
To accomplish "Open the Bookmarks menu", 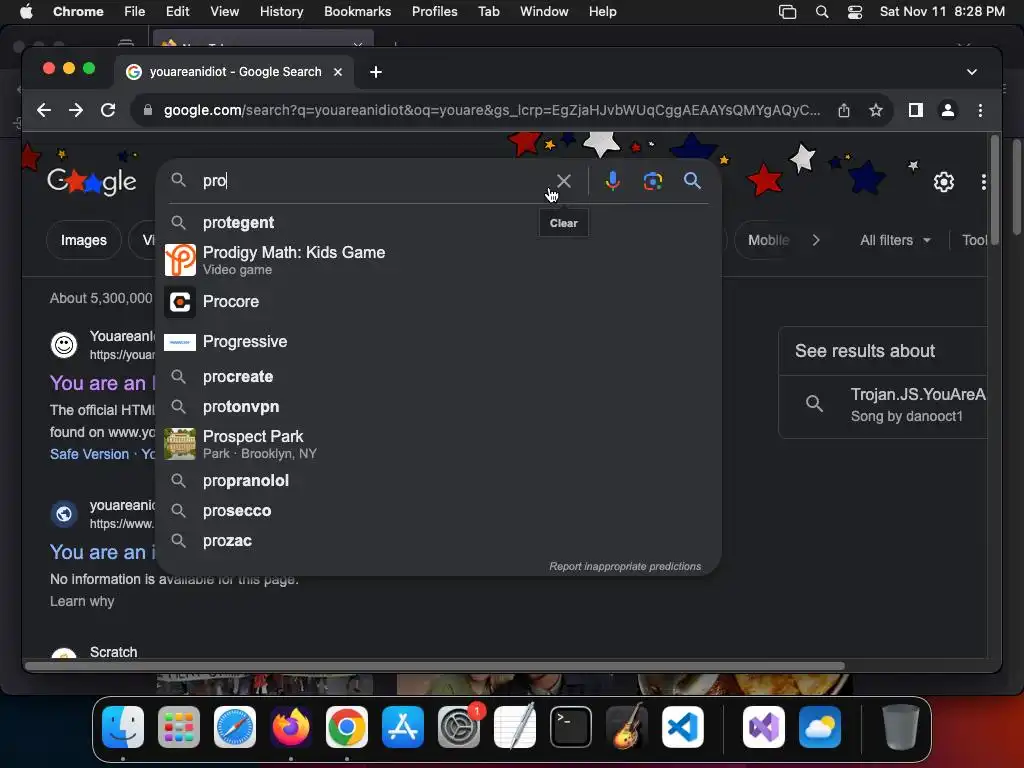I will (357, 12).
